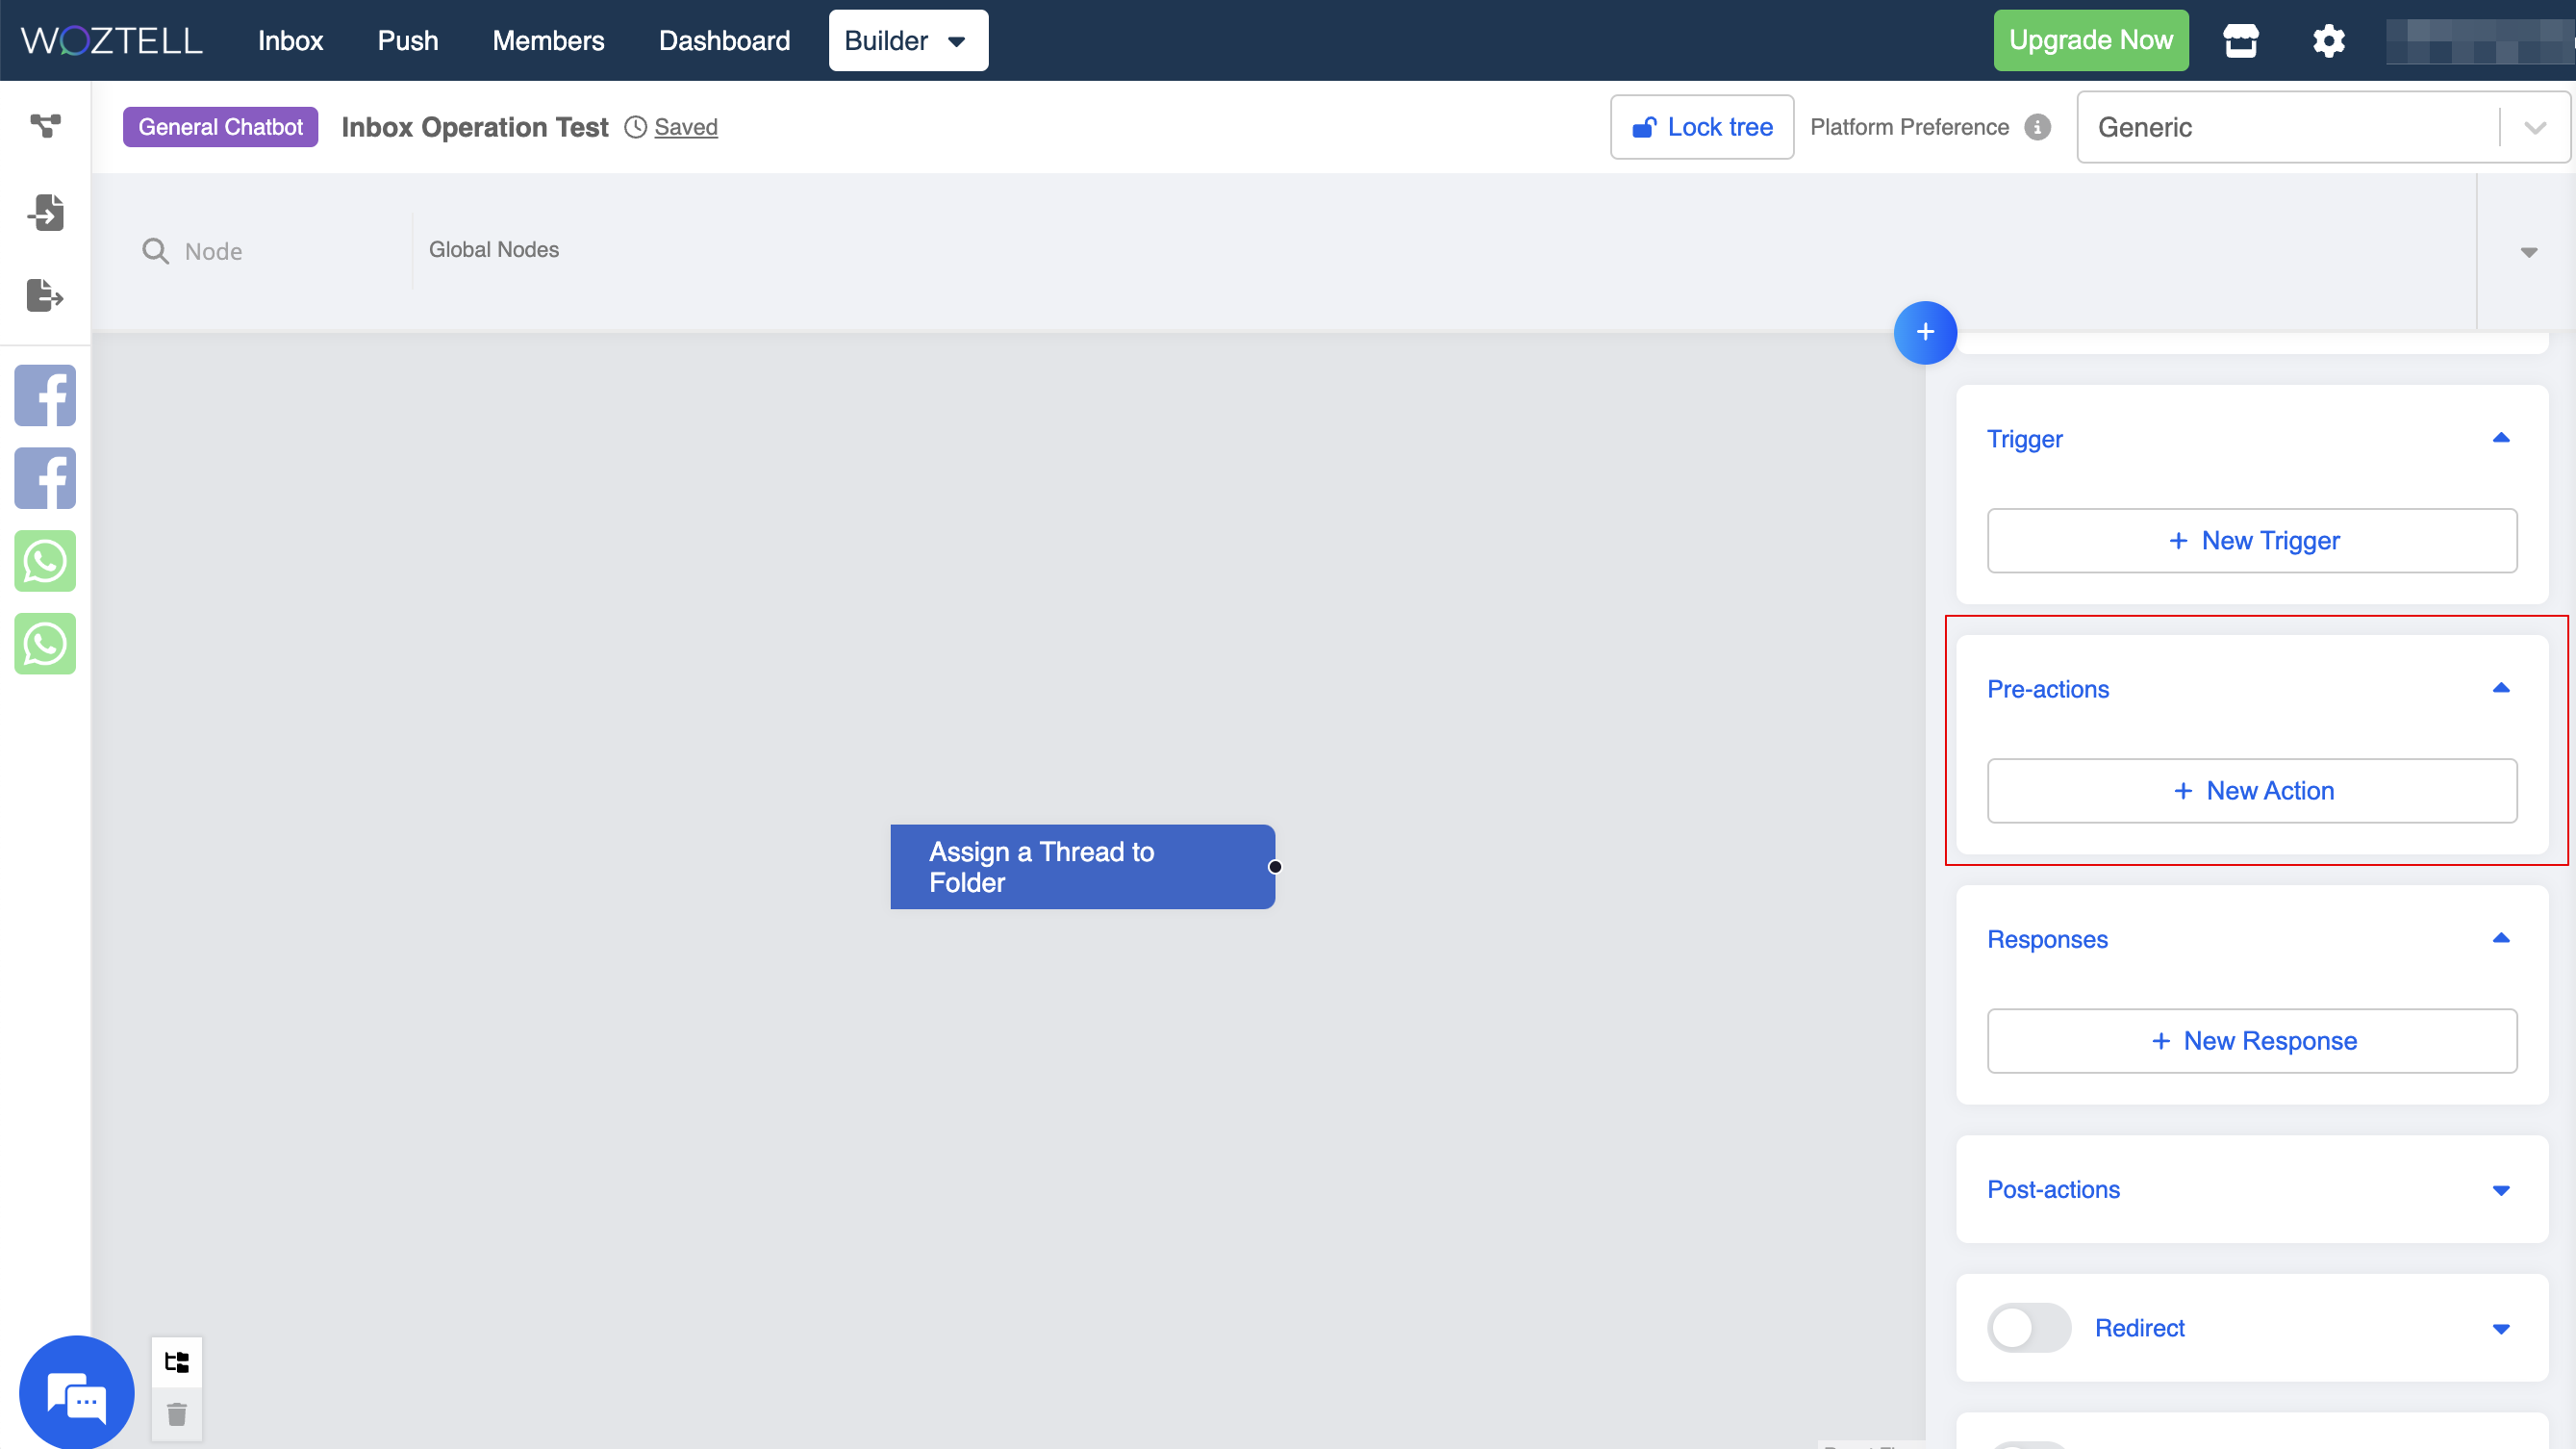Select the first Facebook channel icon

(45, 395)
